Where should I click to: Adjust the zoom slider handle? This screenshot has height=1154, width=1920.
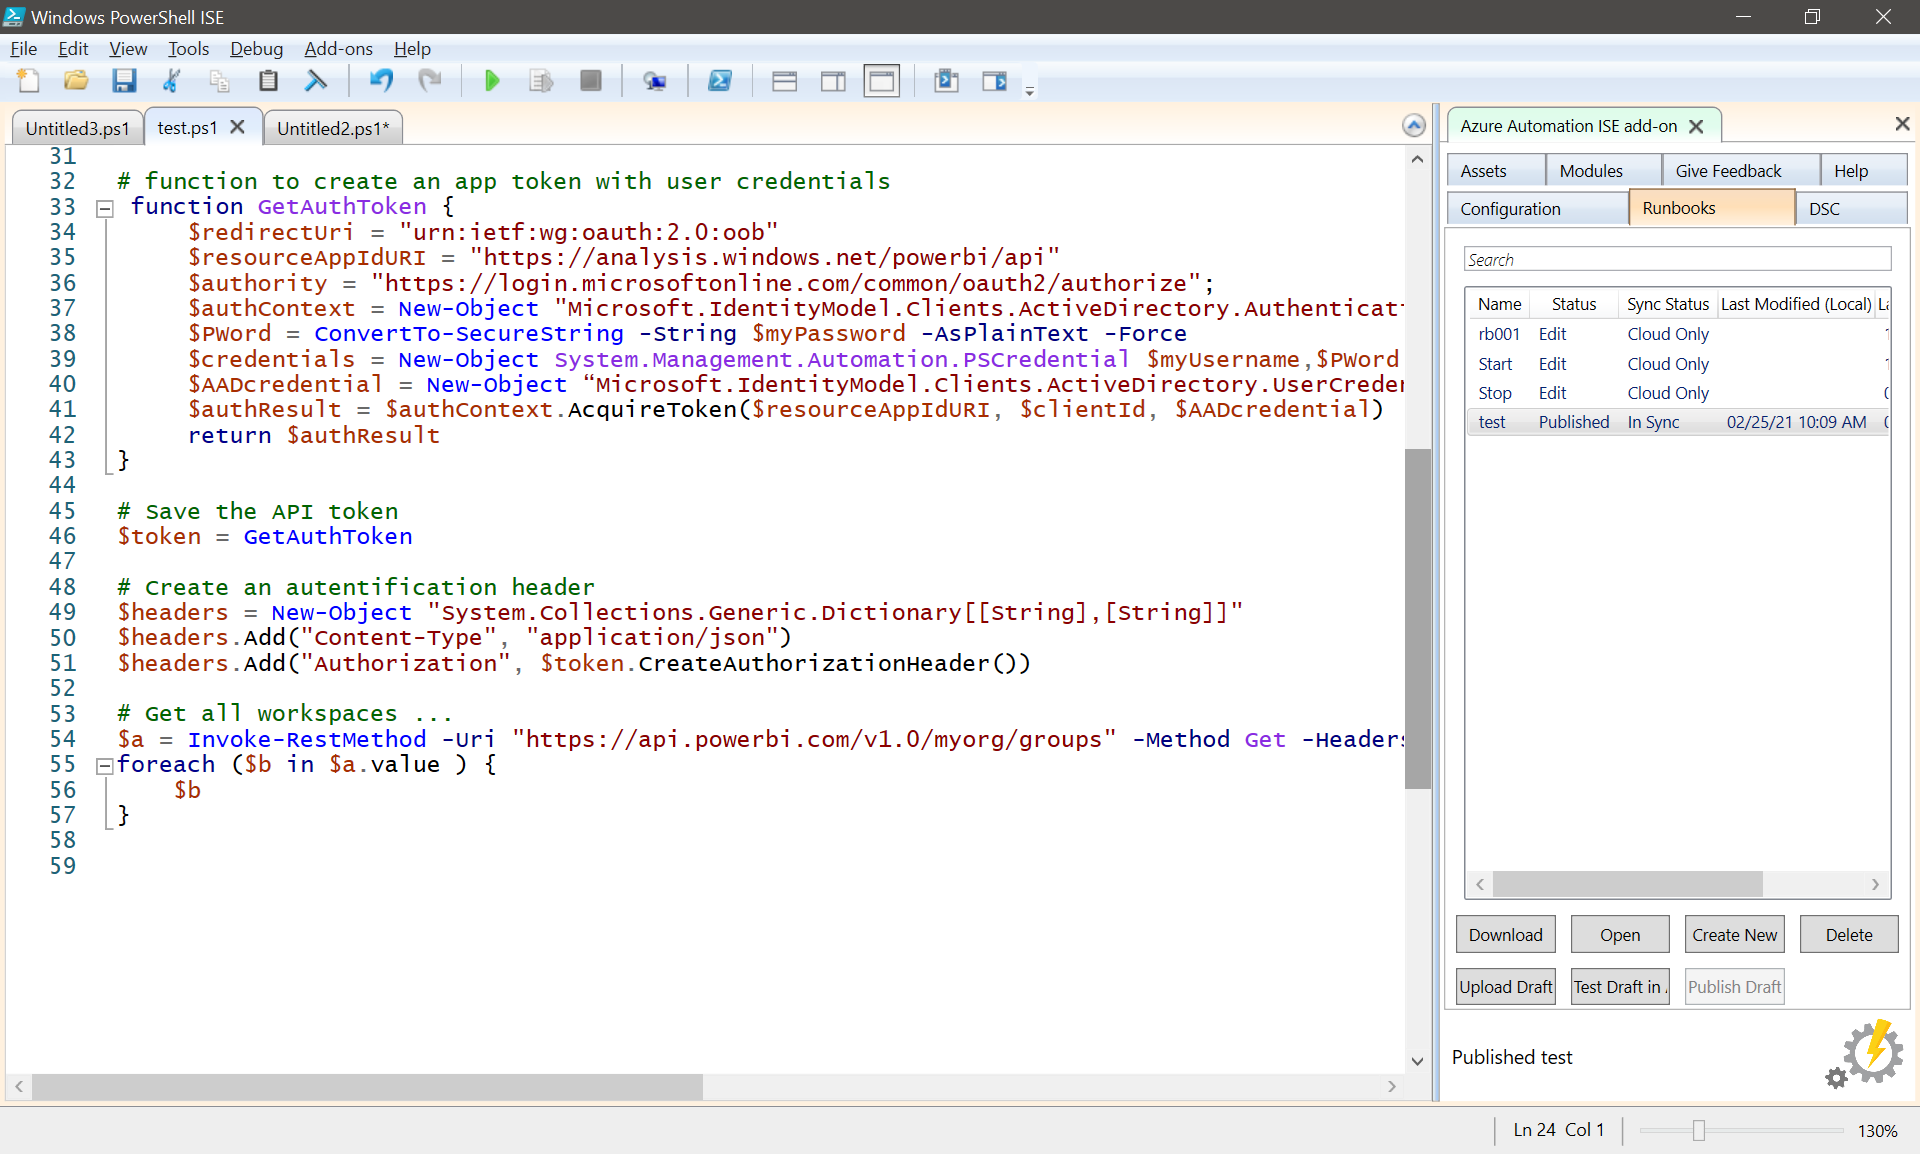pos(1698,1130)
